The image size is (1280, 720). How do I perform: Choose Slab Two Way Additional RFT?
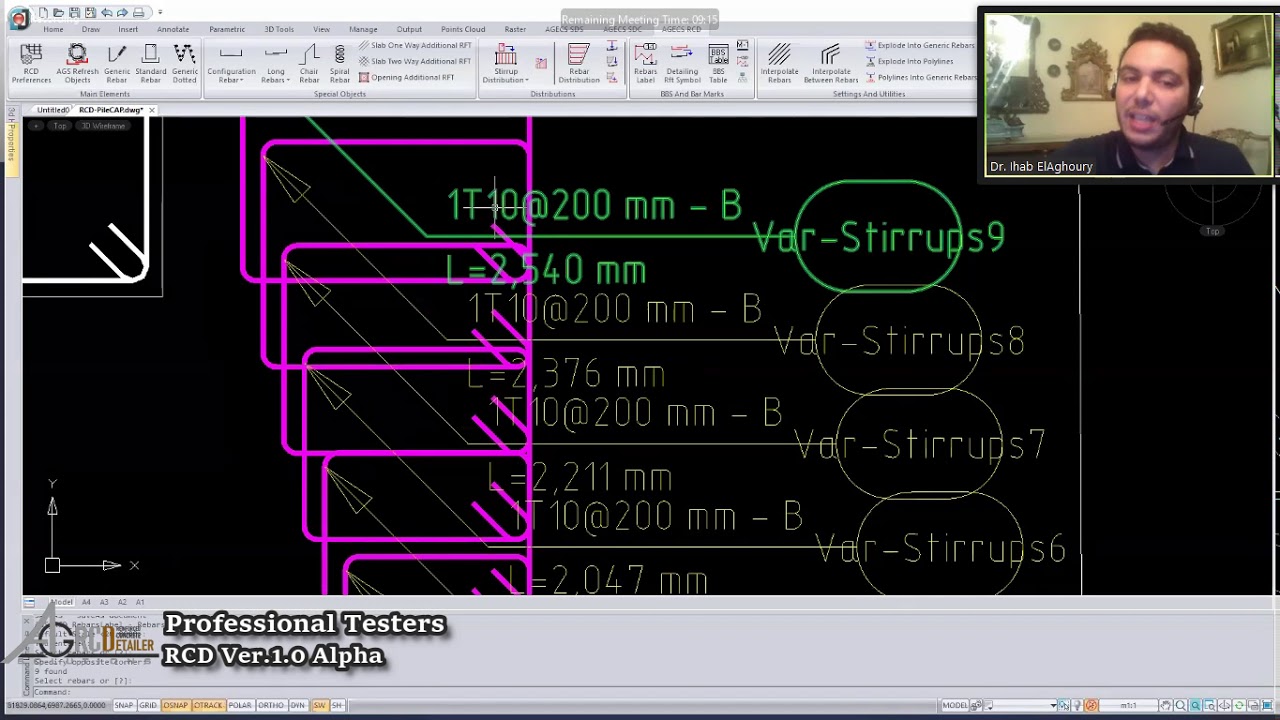(415, 61)
